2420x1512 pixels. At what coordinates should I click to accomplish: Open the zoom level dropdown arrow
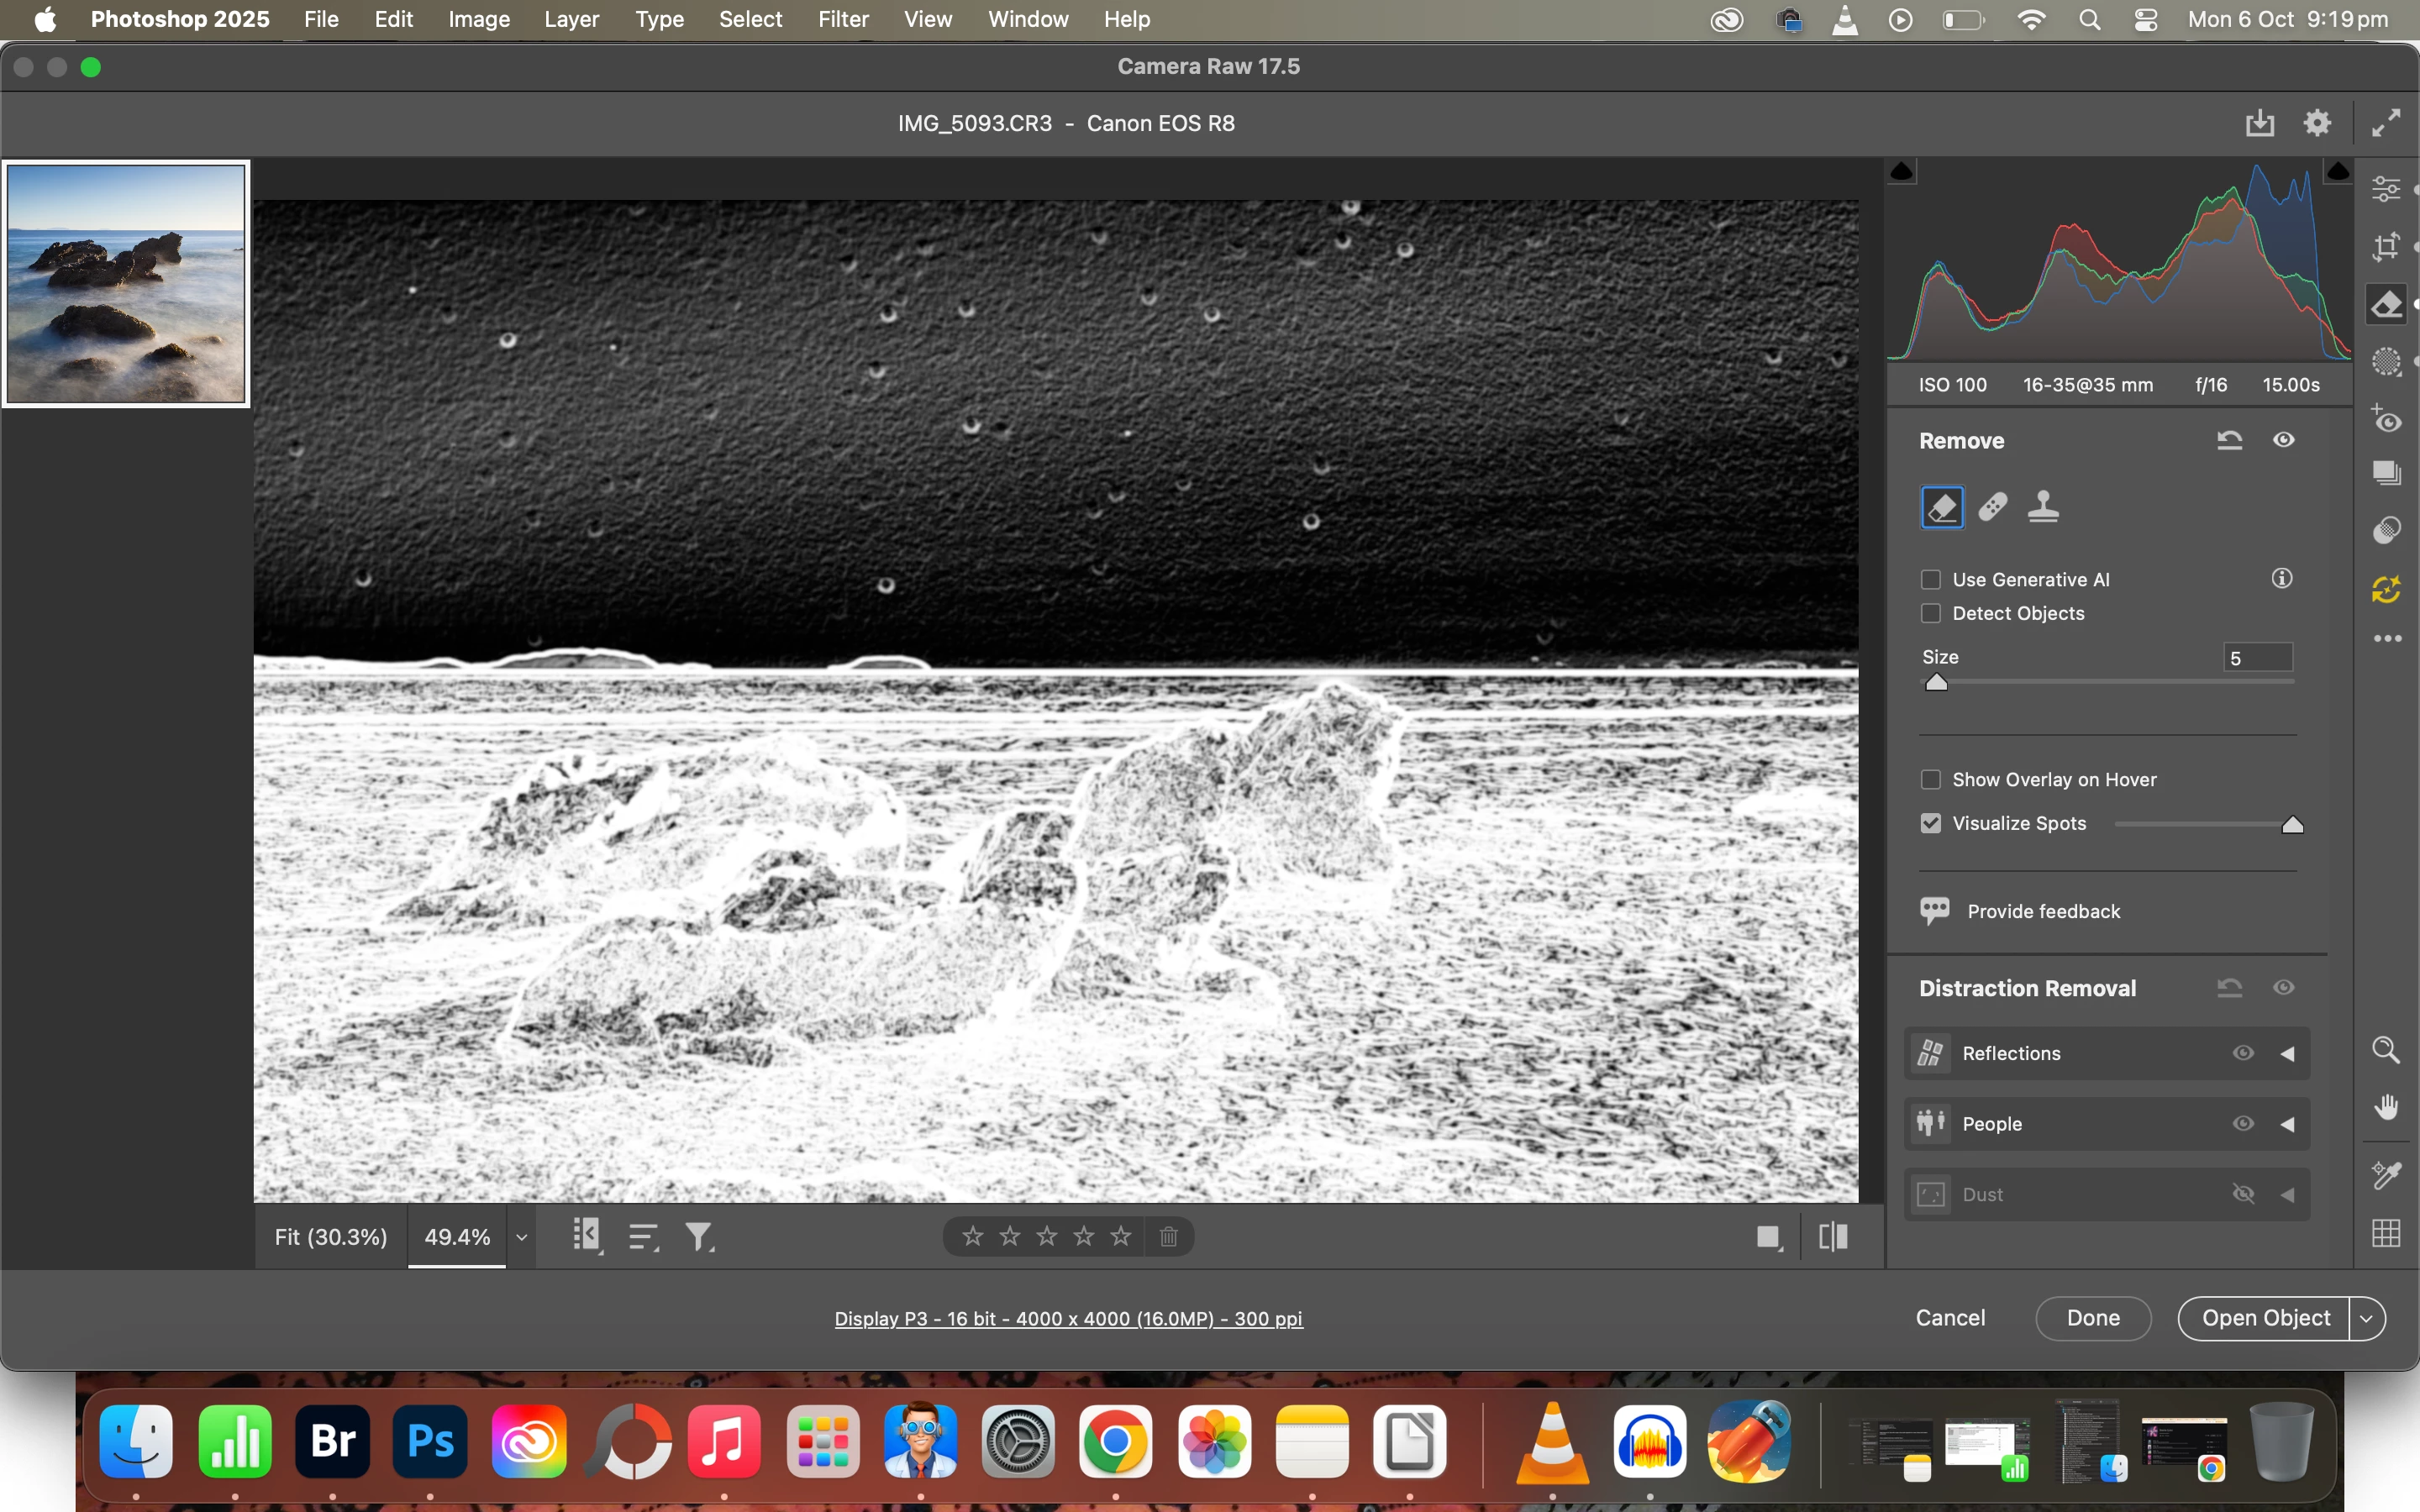521,1237
